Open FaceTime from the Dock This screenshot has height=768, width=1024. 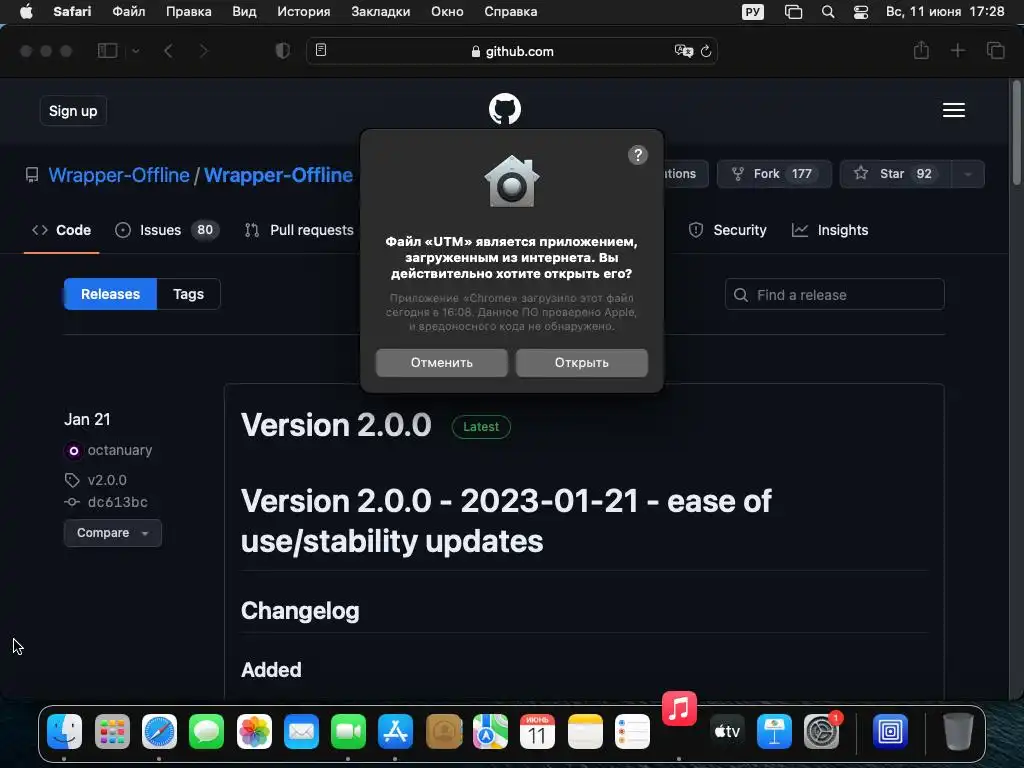[348, 731]
